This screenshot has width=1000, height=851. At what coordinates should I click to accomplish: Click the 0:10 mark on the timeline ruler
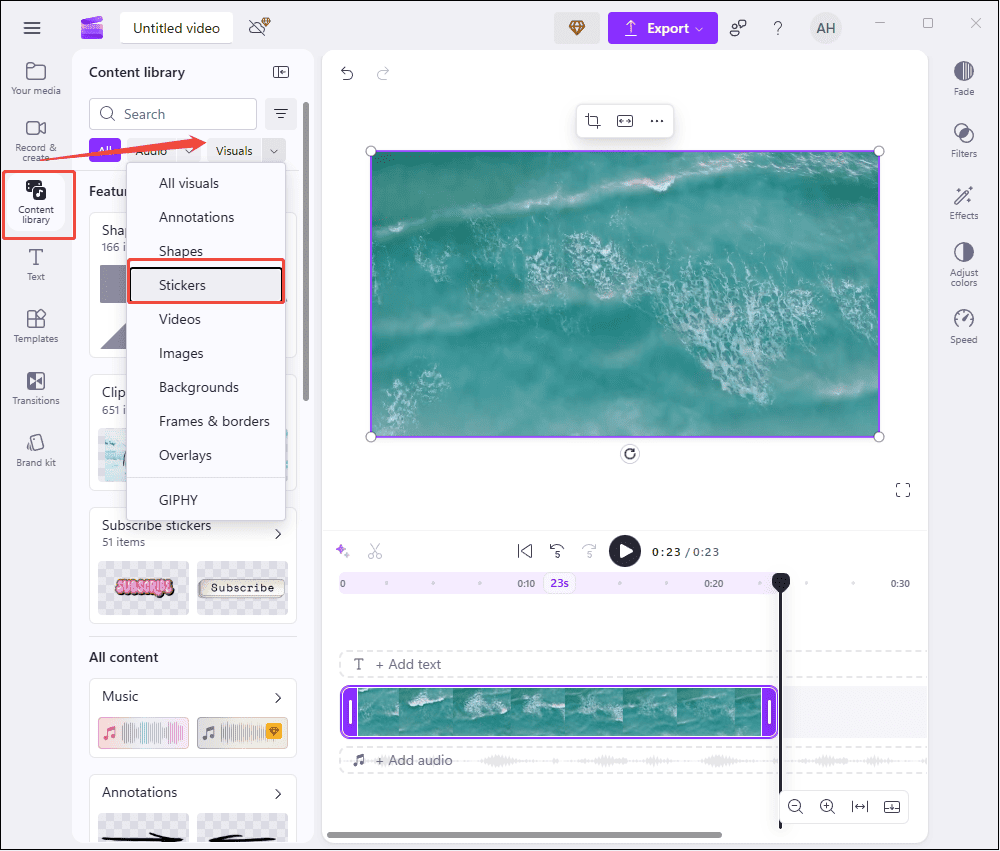(x=526, y=582)
